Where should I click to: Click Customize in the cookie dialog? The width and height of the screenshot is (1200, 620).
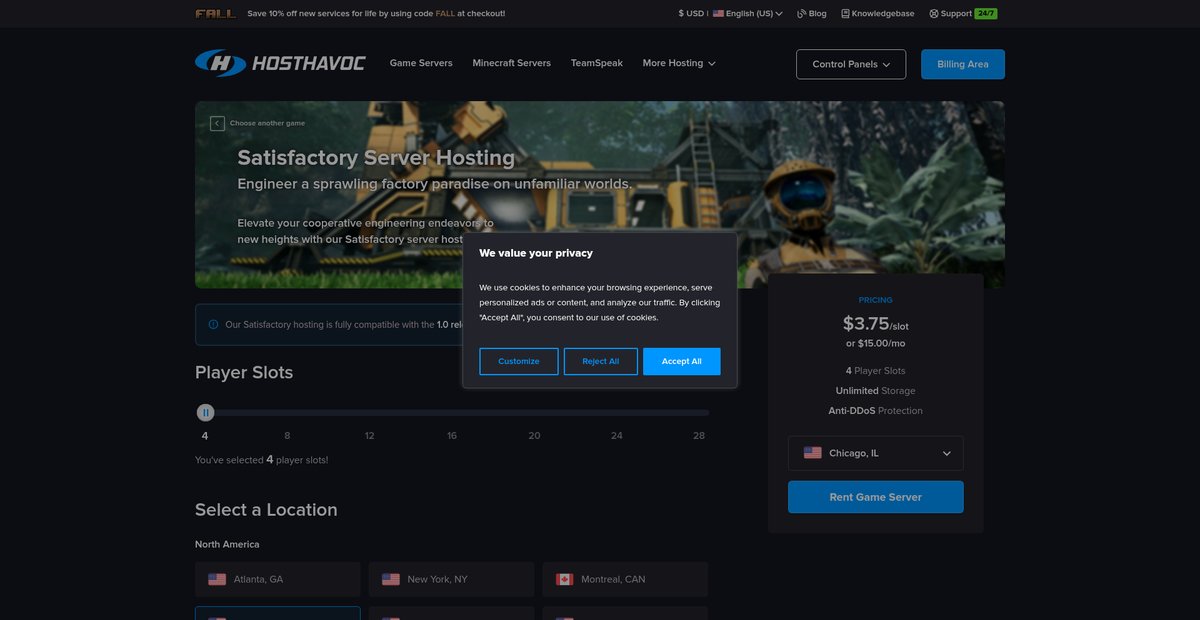tap(519, 361)
